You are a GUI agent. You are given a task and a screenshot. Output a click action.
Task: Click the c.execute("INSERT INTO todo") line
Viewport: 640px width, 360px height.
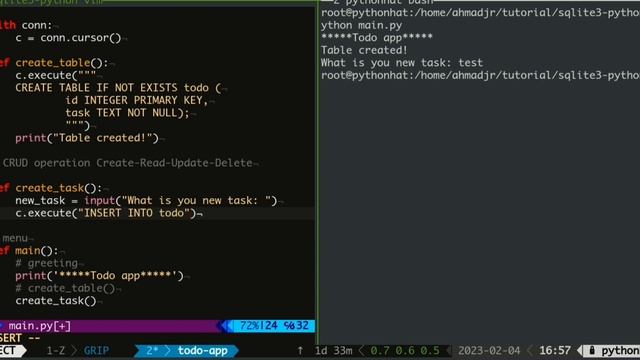tap(106, 213)
